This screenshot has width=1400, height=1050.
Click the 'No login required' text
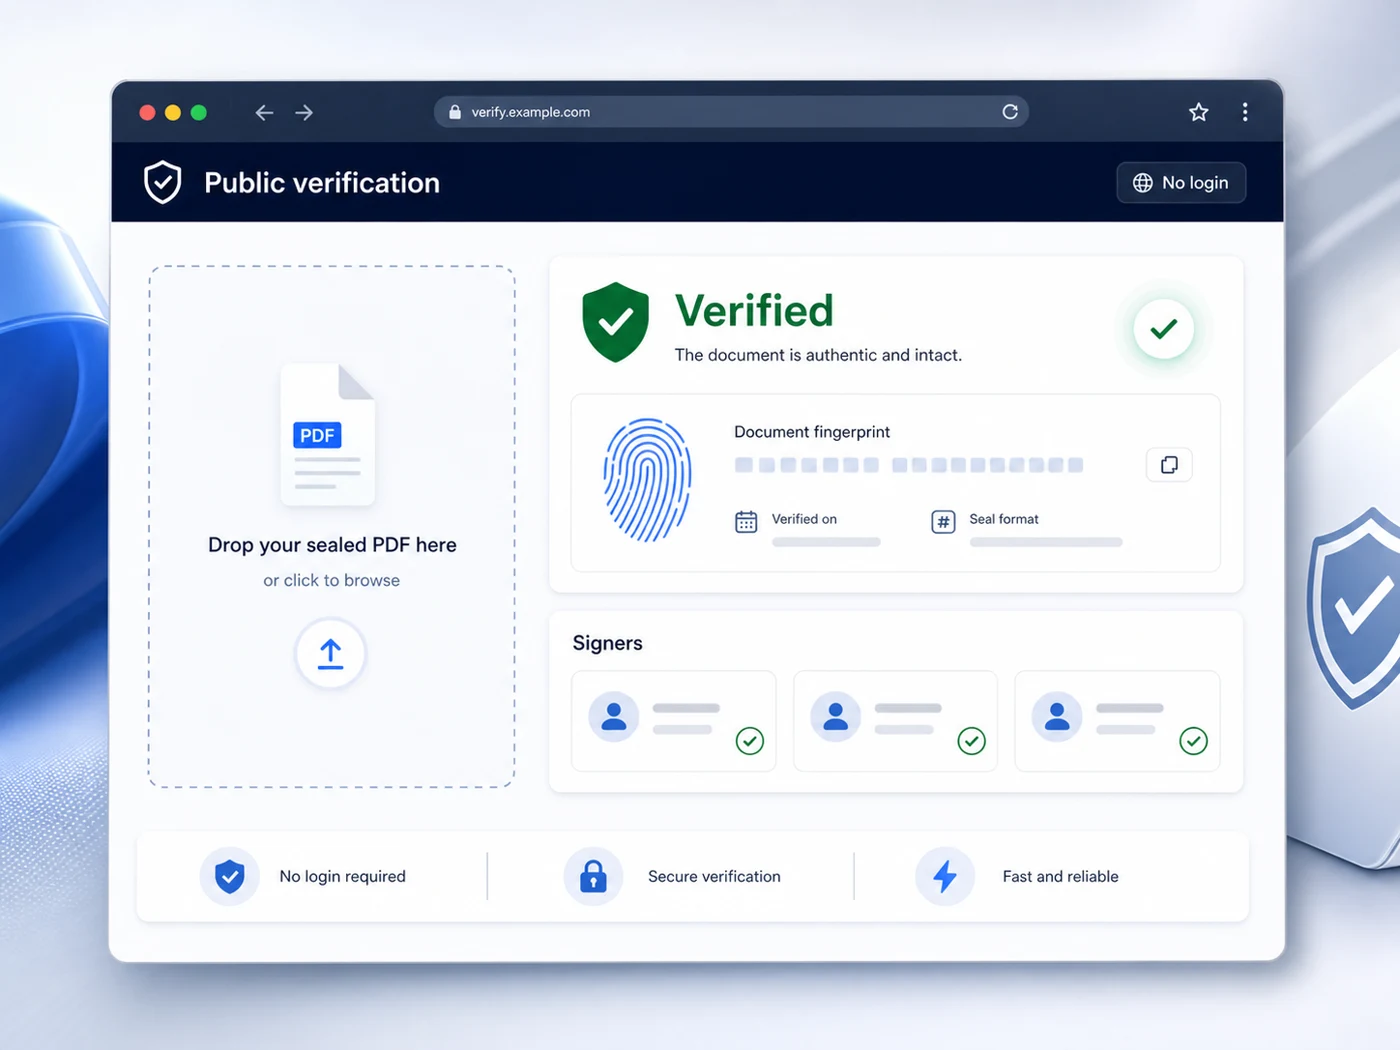(343, 877)
